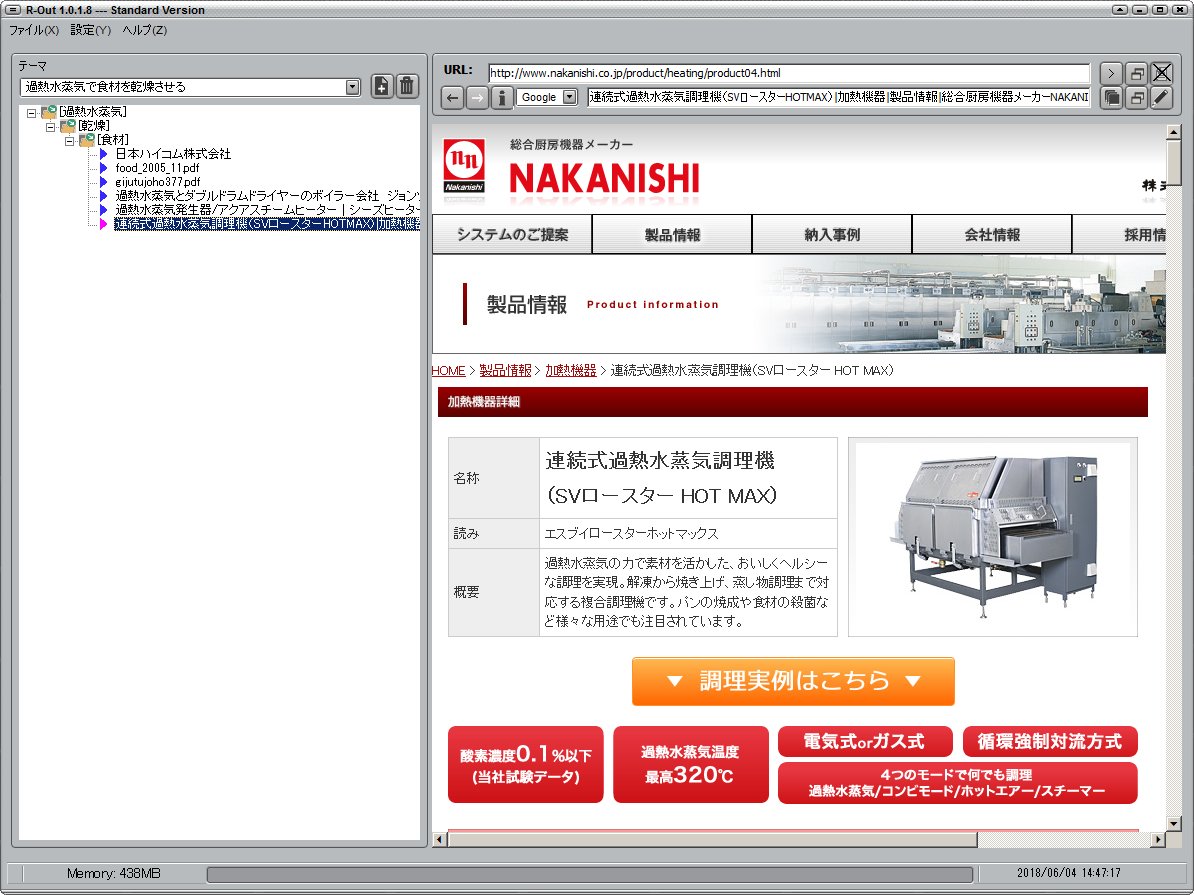Click the 2018/06/04 14:47:17 timestamp in status bar
The height and width of the screenshot is (895, 1194).
click(x=1069, y=873)
